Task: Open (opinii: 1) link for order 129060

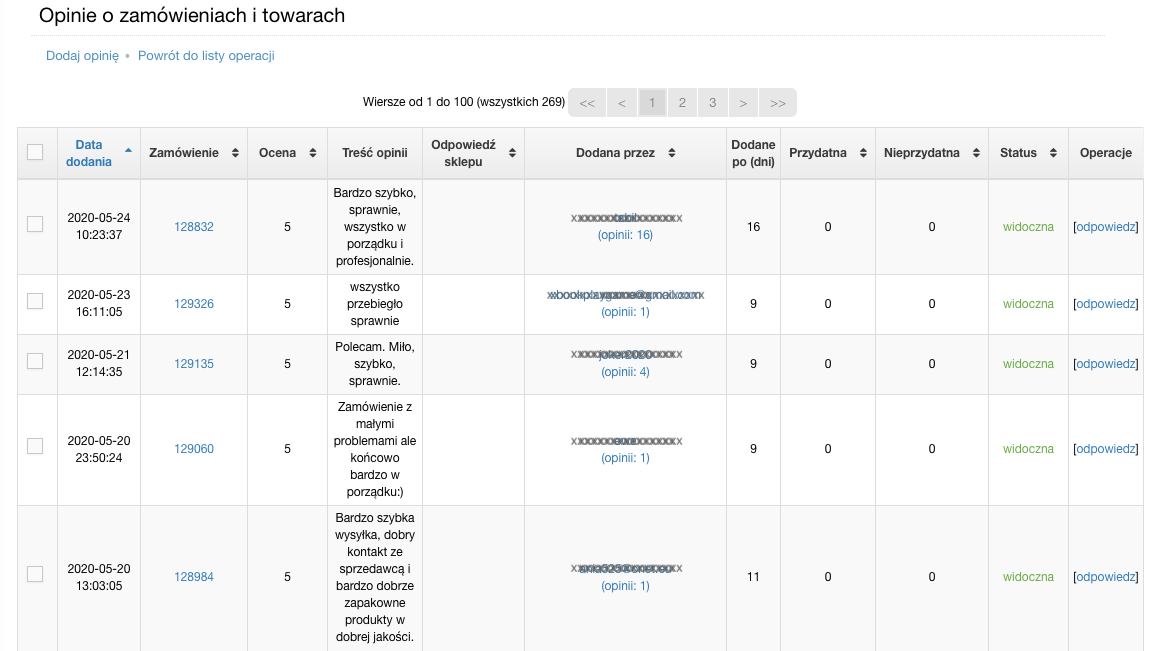Action: click(x=625, y=458)
